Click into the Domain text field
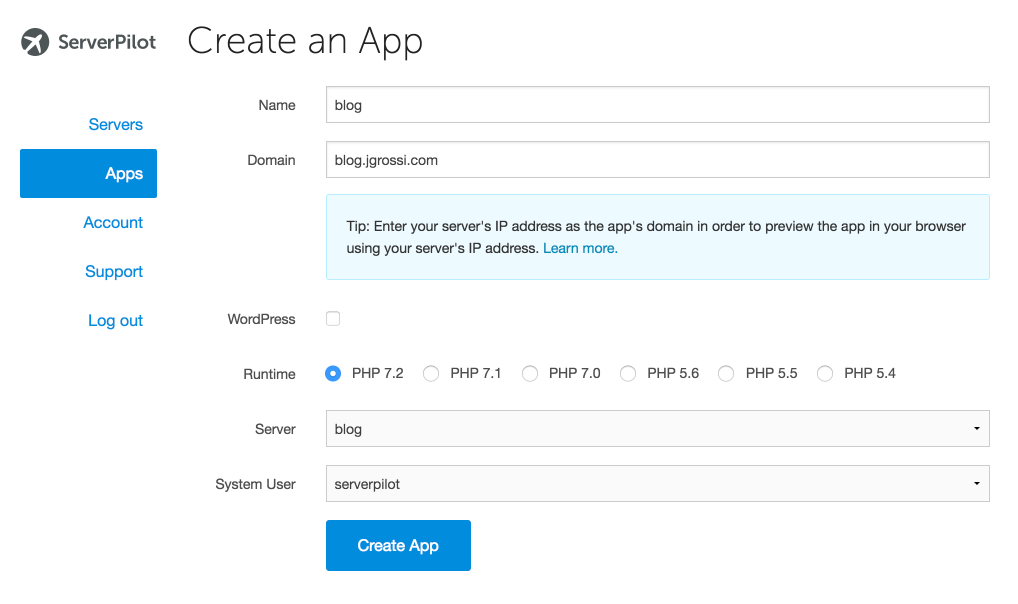 (x=658, y=160)
